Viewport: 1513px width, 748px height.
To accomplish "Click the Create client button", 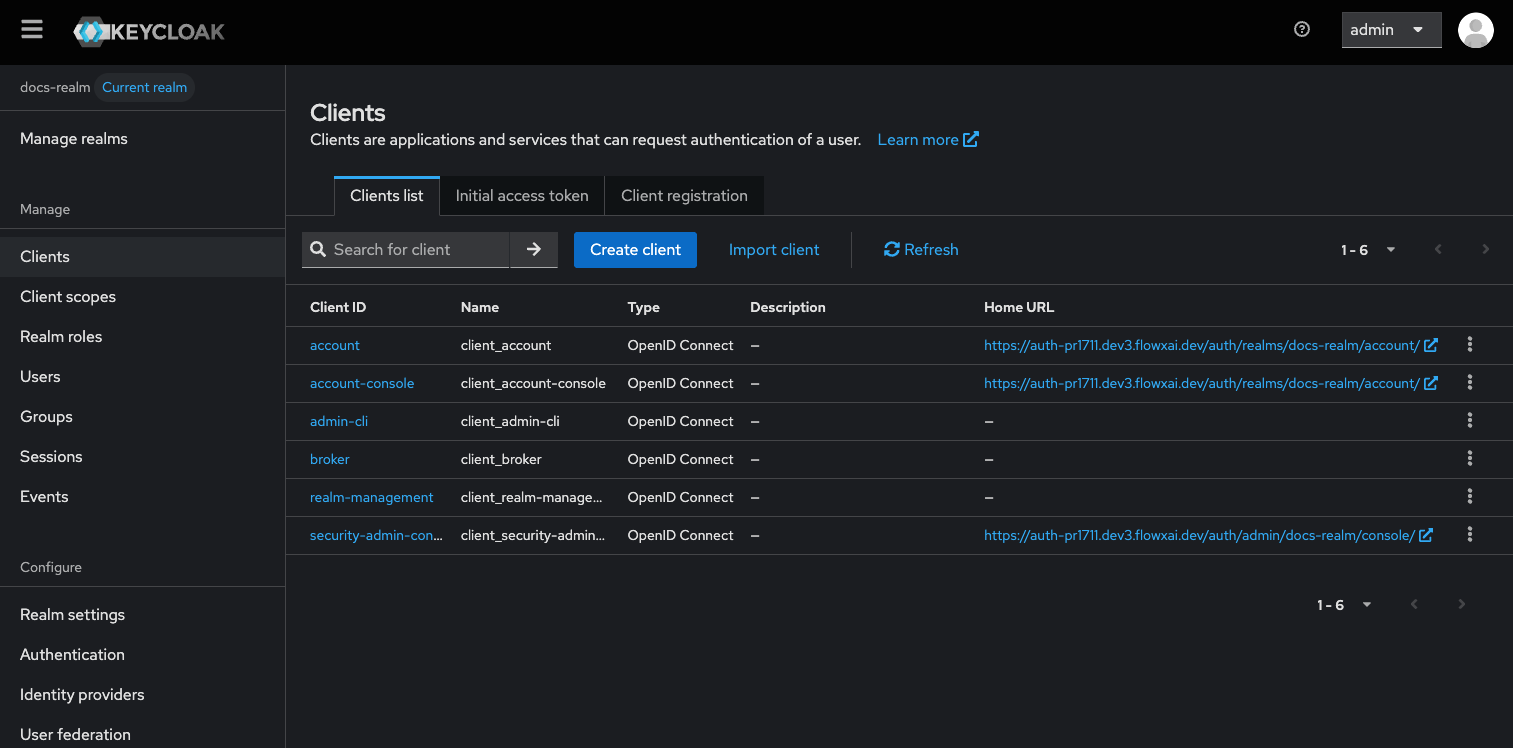I will coord(635,250).
